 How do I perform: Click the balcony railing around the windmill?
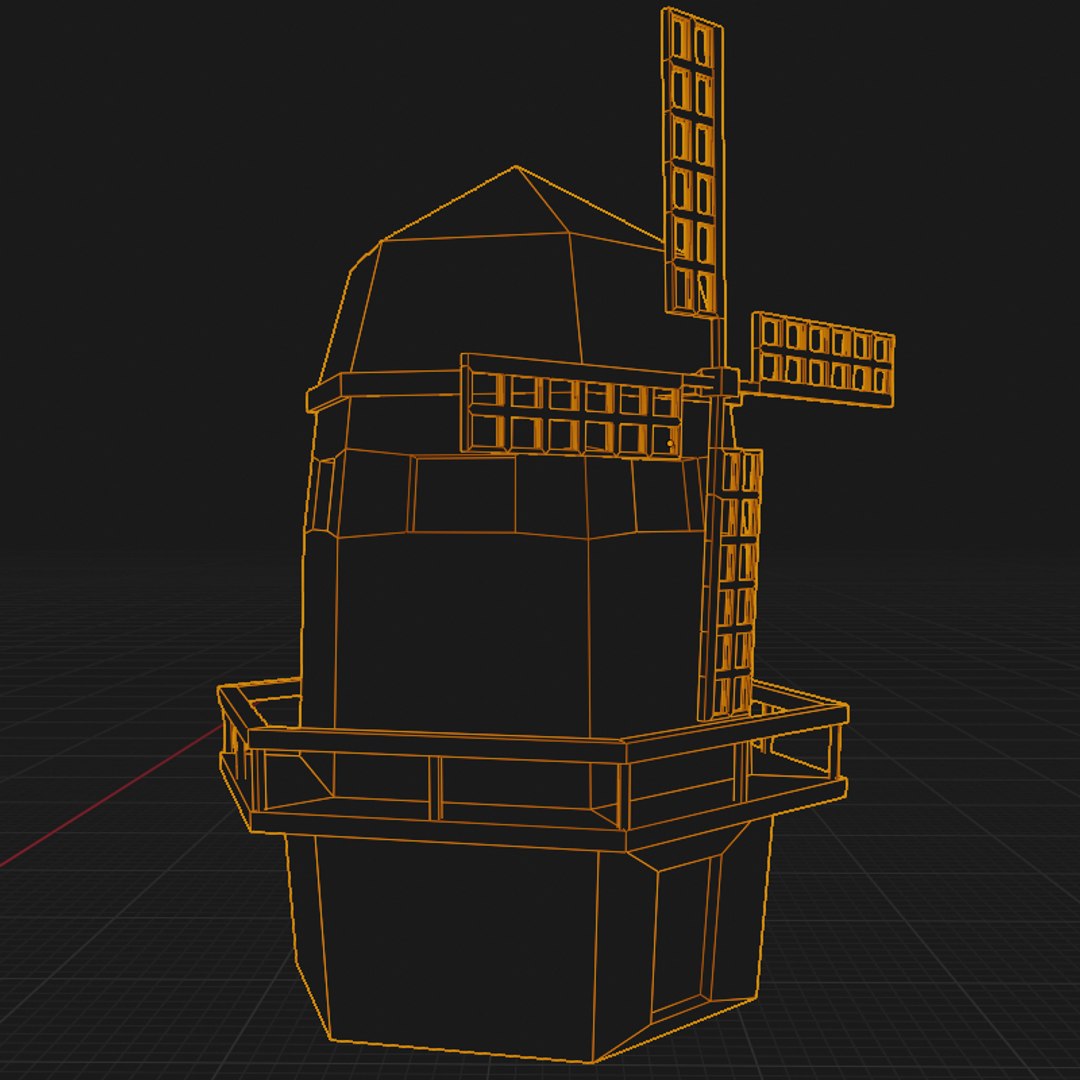point(532,765)
